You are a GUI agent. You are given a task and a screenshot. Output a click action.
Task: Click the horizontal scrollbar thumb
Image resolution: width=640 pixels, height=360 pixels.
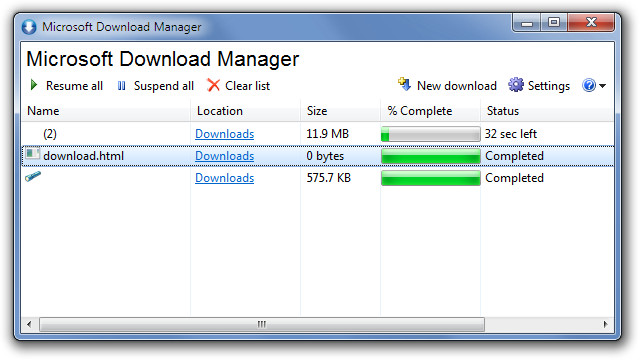tap(262, 324)
